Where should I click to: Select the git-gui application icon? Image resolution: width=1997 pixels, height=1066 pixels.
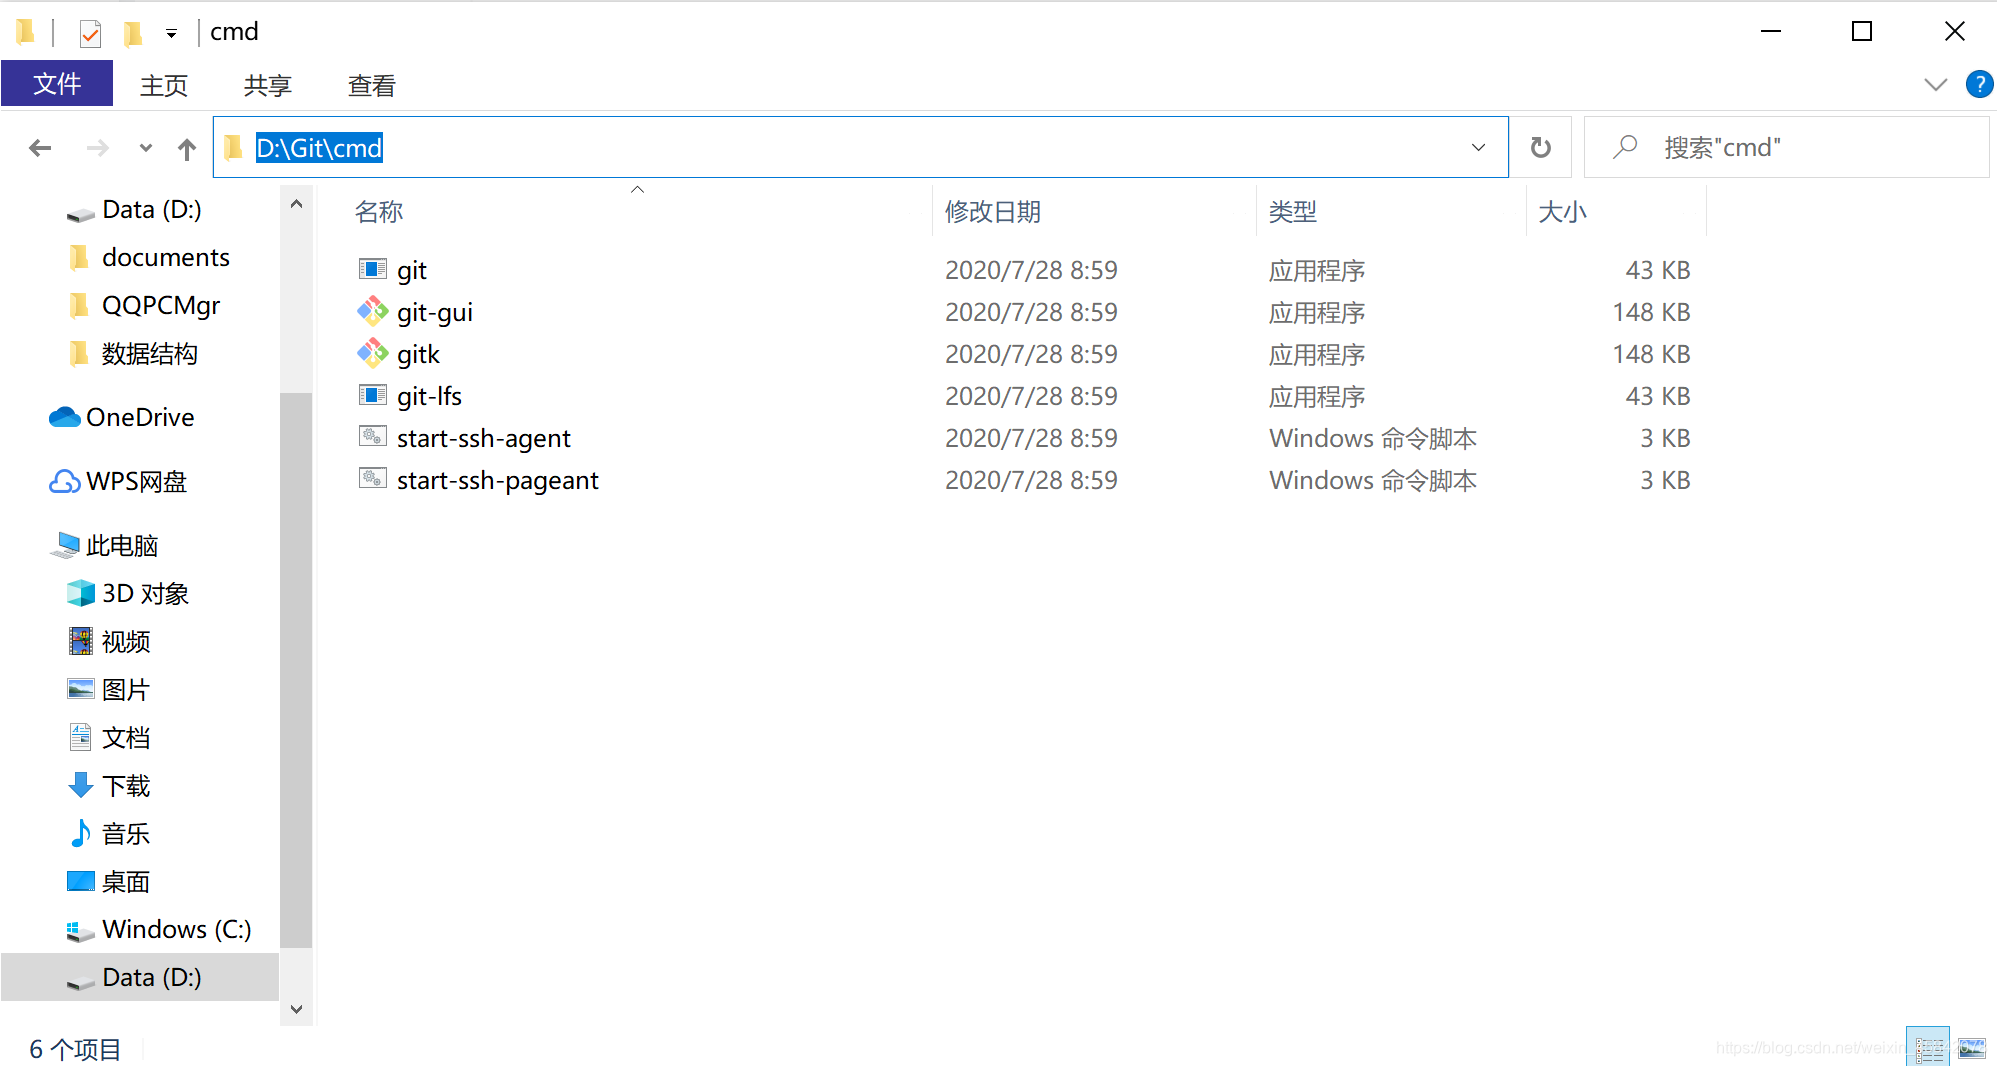tap(372, 311)
